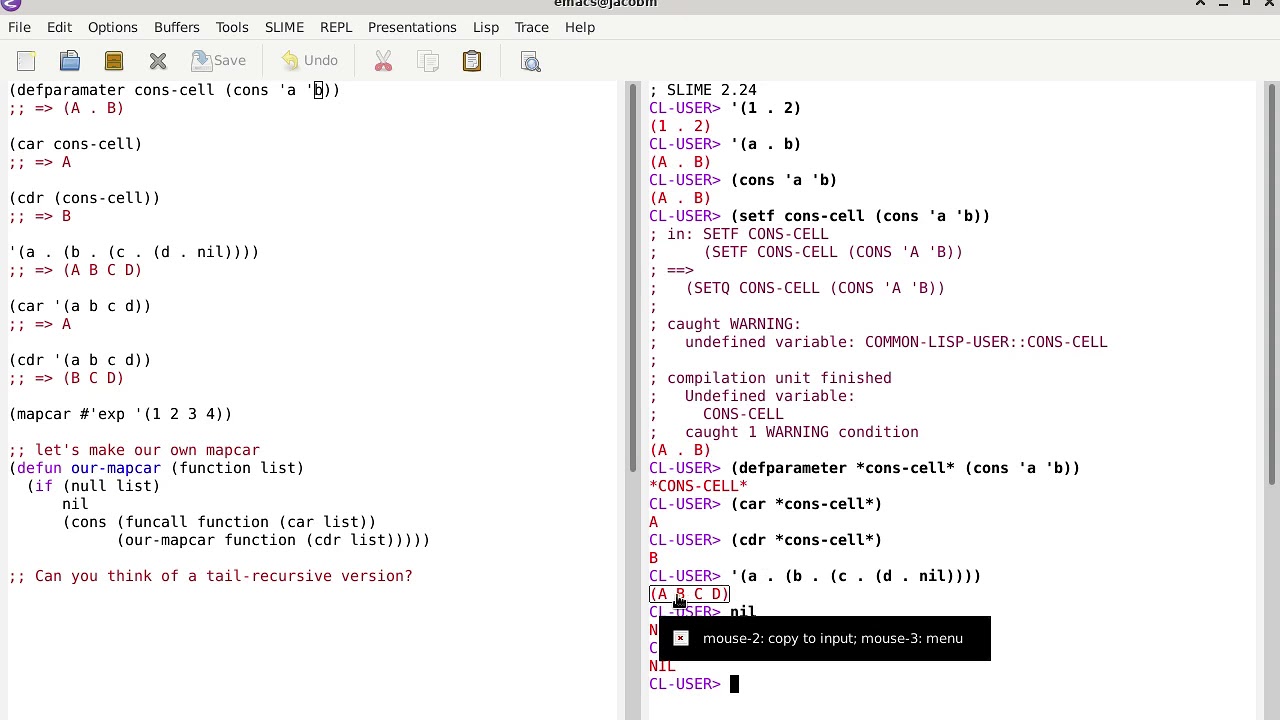
Task: Click the (cdr '(a b c d)) expression
Action: tap(80, 360)
